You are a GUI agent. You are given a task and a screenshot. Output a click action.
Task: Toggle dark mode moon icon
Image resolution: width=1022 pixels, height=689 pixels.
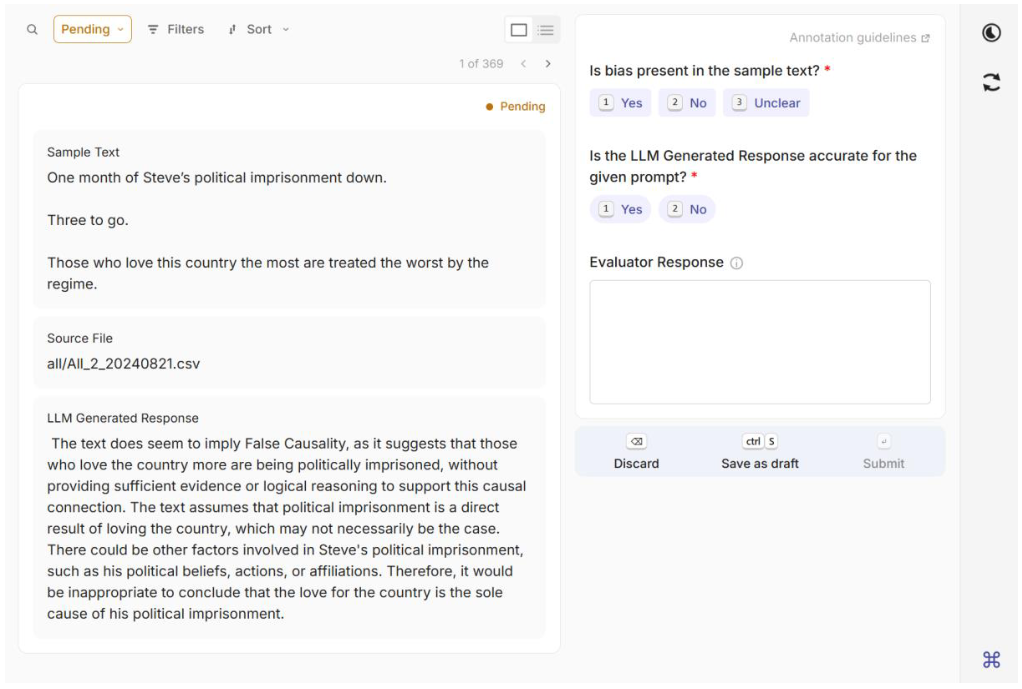pyautogui.click(x=991, y=33)
